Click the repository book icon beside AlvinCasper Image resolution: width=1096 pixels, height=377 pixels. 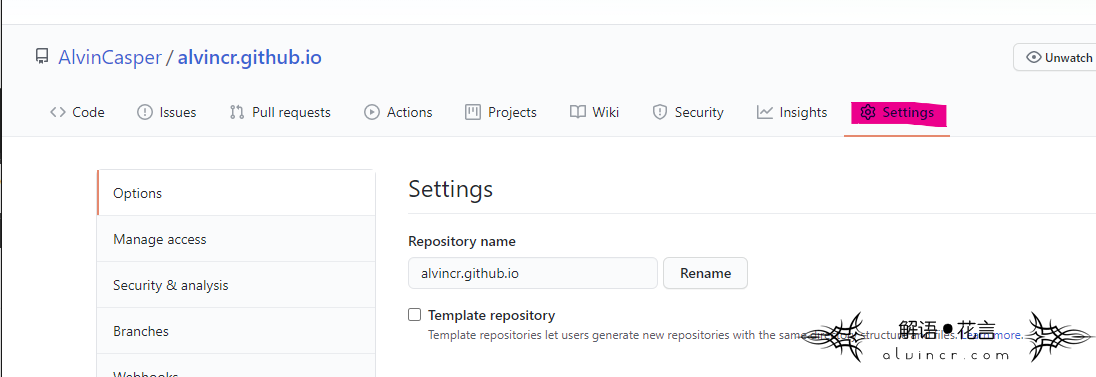pyautogui.click(x=42, y=57)
